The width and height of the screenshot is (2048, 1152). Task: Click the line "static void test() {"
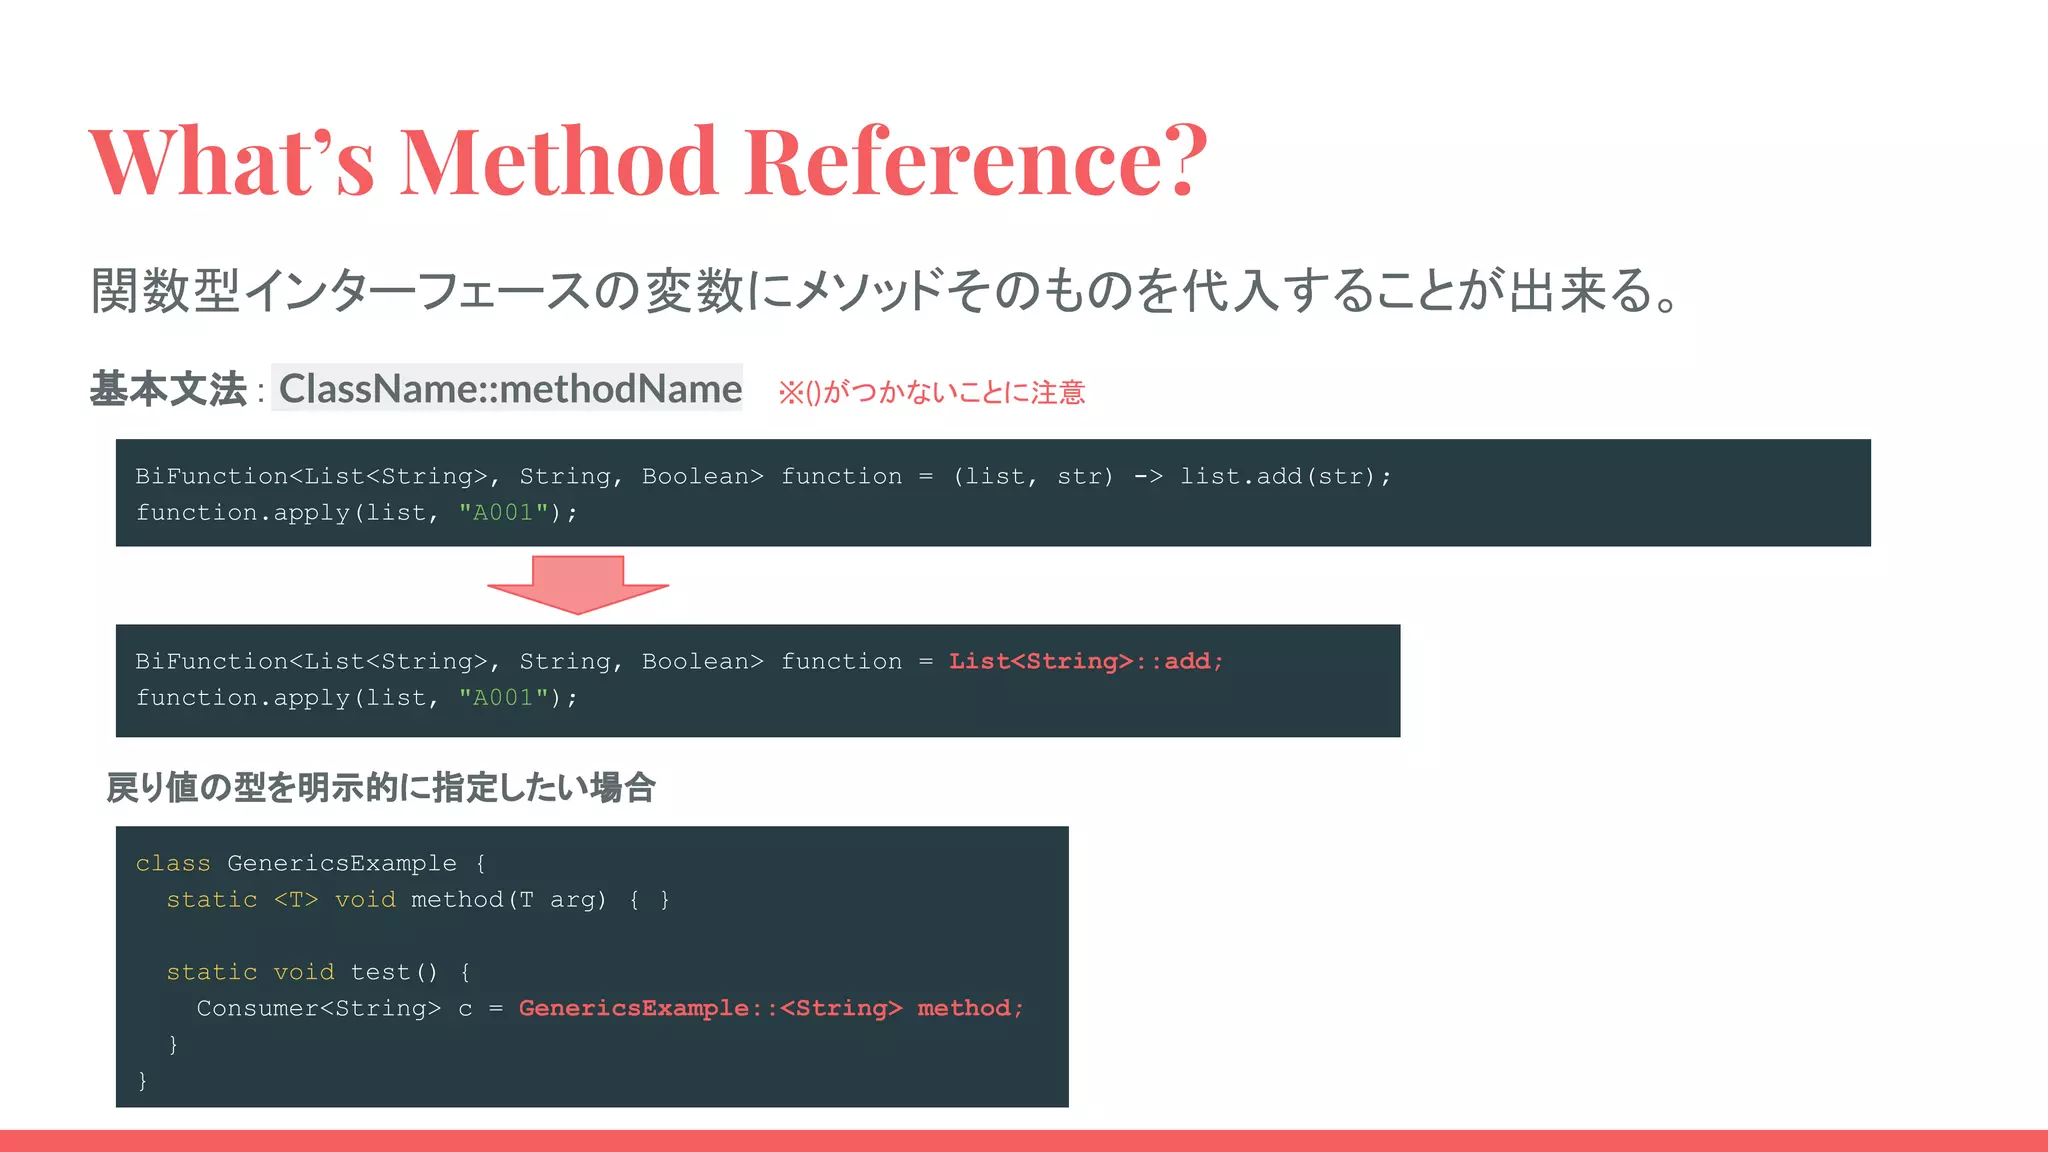[x=318, y=972]
